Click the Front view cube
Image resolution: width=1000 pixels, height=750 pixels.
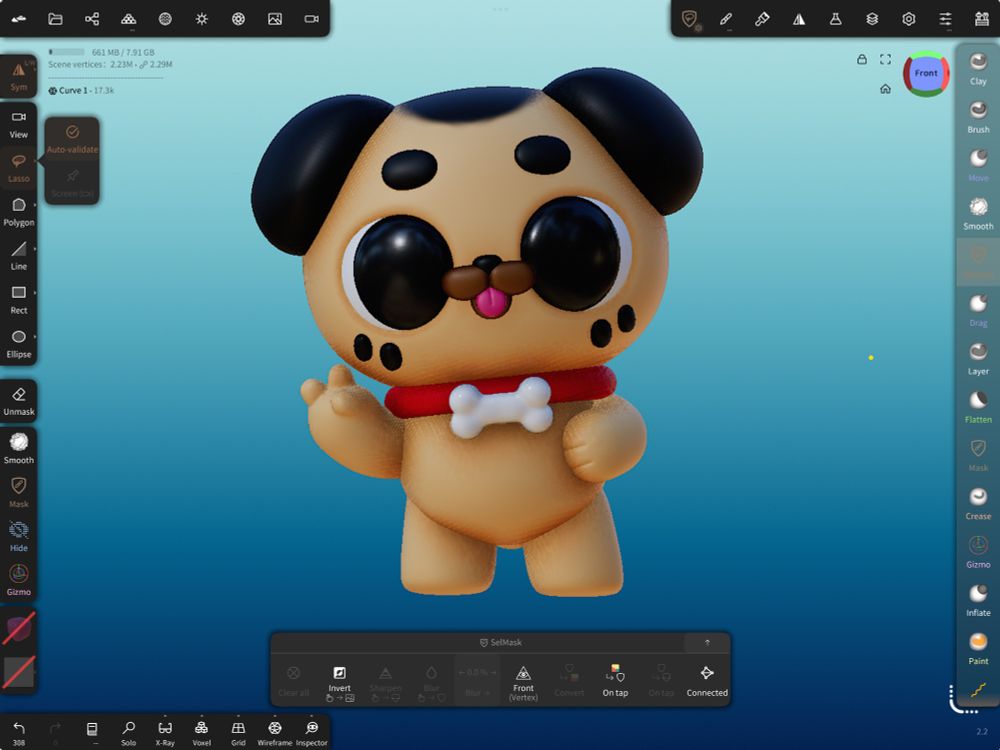click(x=926, y=73)
